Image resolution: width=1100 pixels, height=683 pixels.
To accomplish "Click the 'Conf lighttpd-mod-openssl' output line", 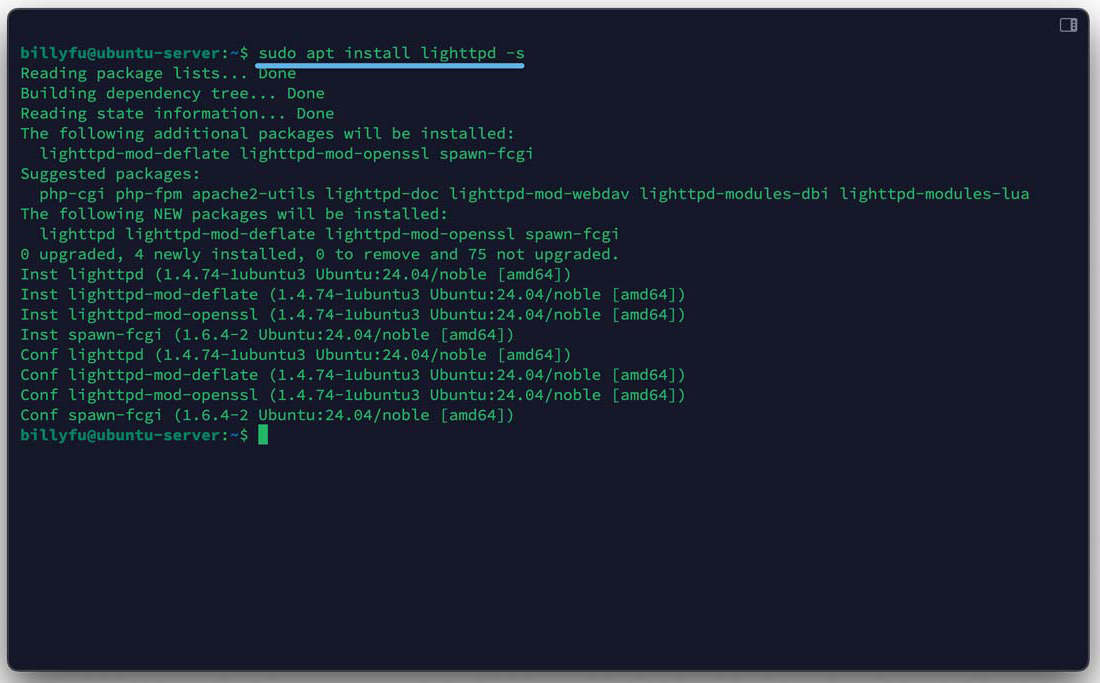I will tap(352, 395).
